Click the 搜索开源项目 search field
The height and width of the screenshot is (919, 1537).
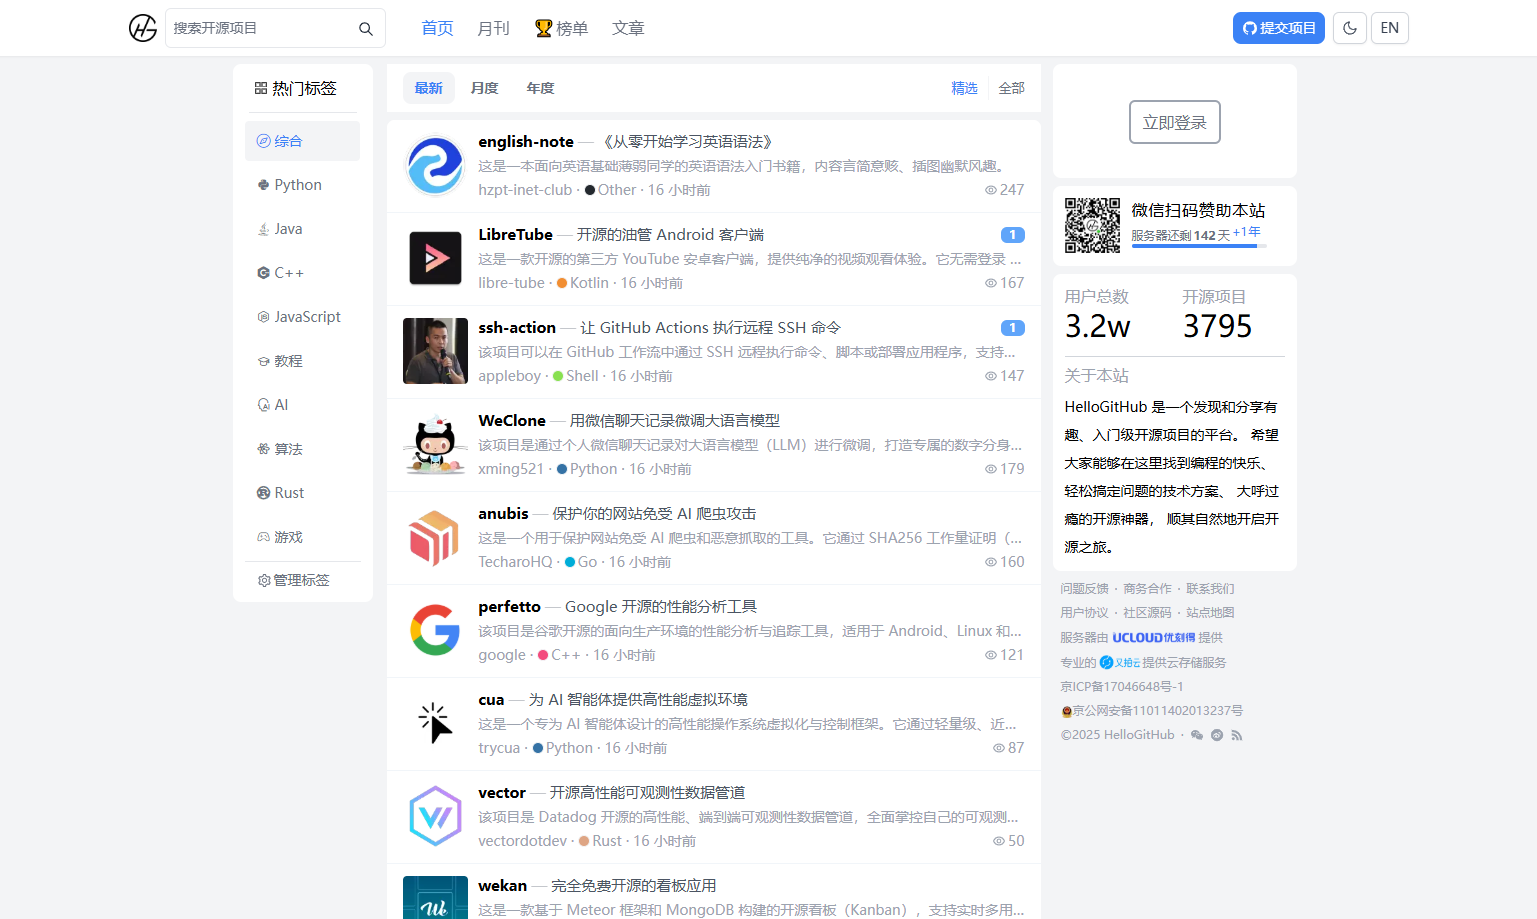click(x=260, y=28)
